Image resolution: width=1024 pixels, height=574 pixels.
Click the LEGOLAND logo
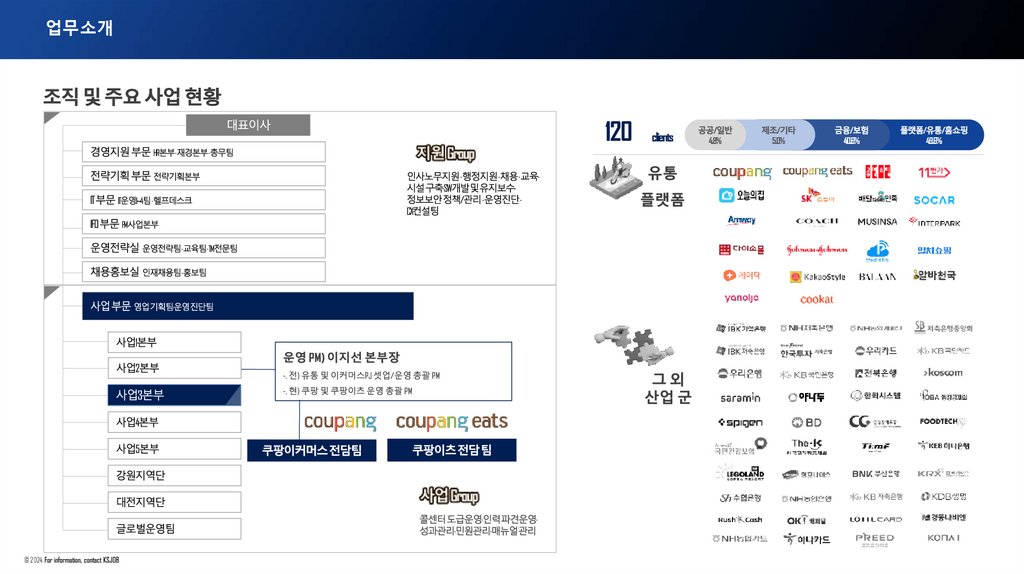pyautogui.click(x=741, y=473)
